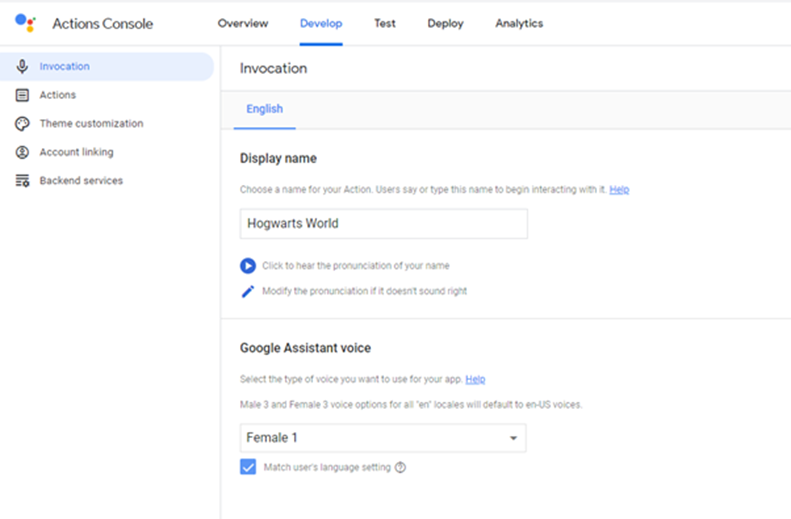Click the Invocation microphone icon

pyautogui.click(x=22, y=67)
